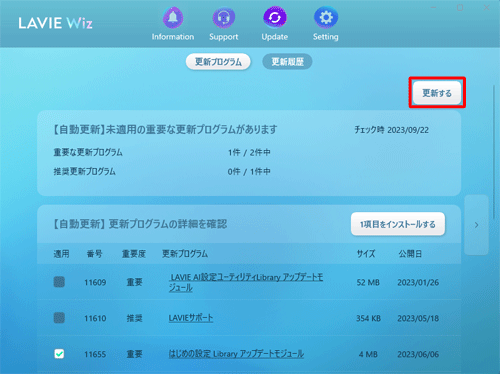Open the LAVIEサポート update link
Screen dimensions: 500x374
click(191, 318)
